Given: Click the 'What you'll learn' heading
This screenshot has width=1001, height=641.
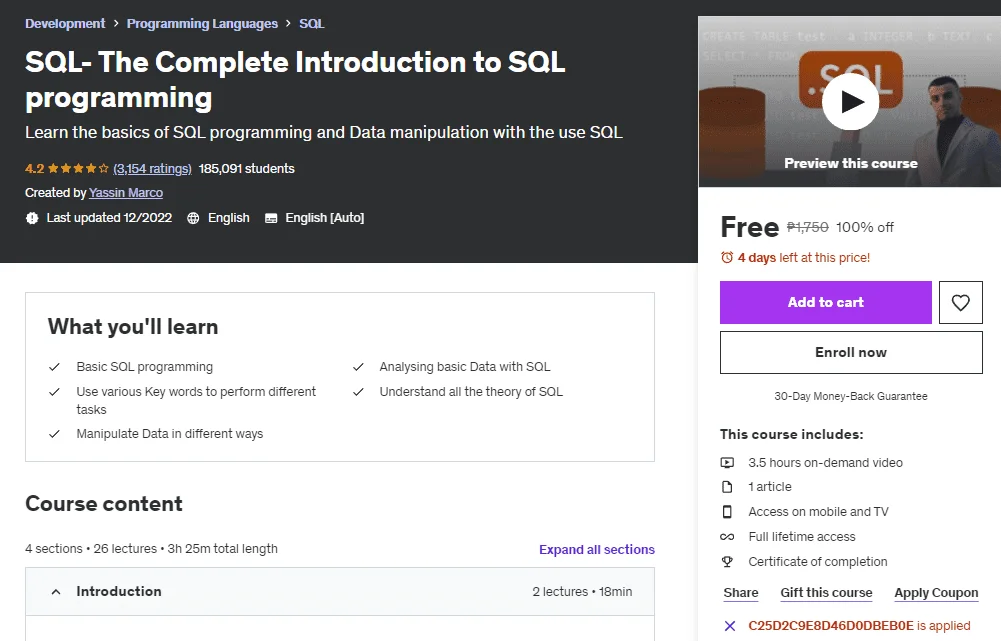Looking at the screenshot, I should pos(133,327).
